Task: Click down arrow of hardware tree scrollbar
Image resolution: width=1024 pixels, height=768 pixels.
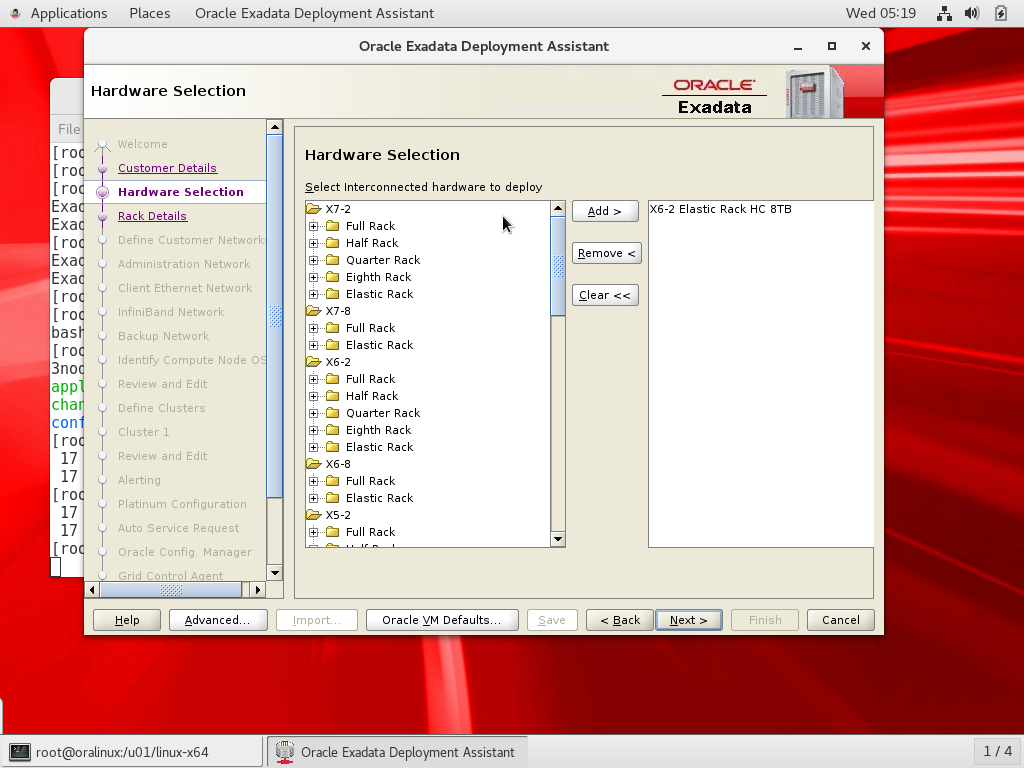Action: point(558,540)
